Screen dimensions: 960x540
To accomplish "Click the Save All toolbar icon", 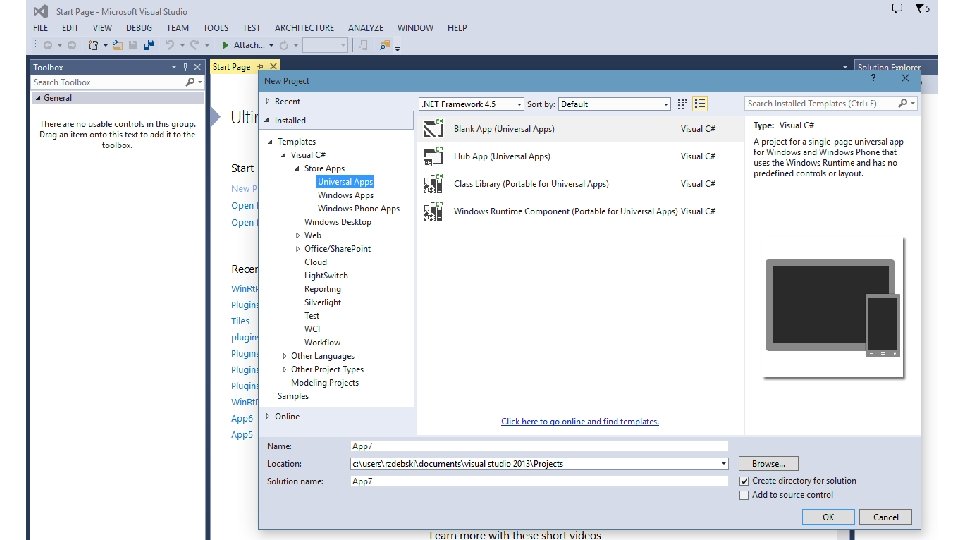I will (149, 45).
